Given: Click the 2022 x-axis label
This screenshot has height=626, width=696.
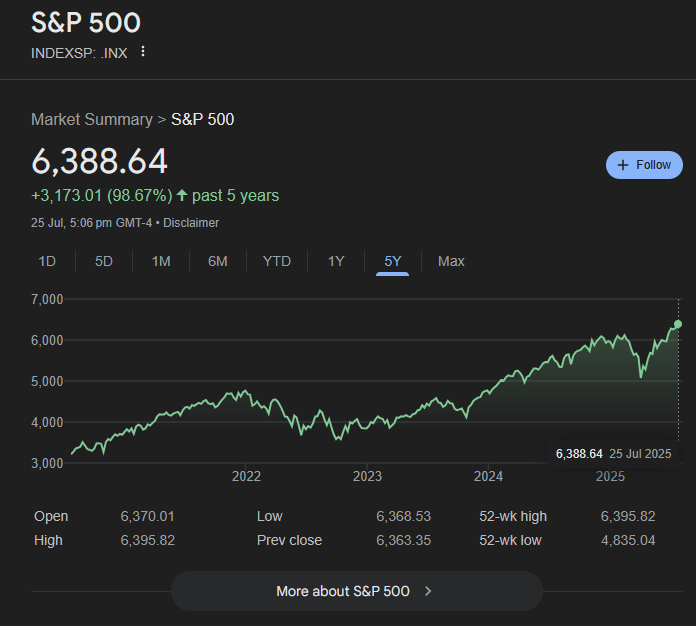Looking at the screenshot, I should tap(246, 476).
